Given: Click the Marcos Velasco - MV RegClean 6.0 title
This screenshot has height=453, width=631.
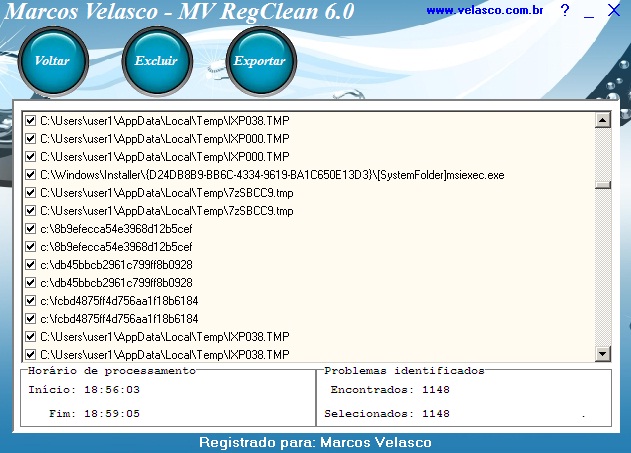Looking at the screenshot, I should 180,11.
